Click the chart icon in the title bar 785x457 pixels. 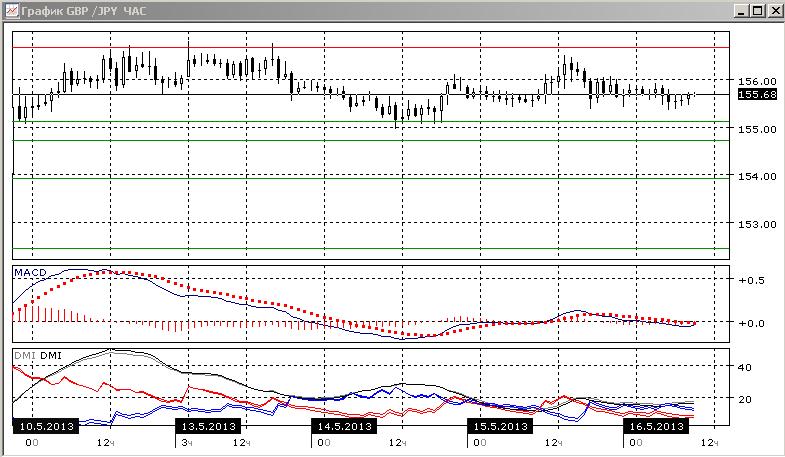[12, 11]
